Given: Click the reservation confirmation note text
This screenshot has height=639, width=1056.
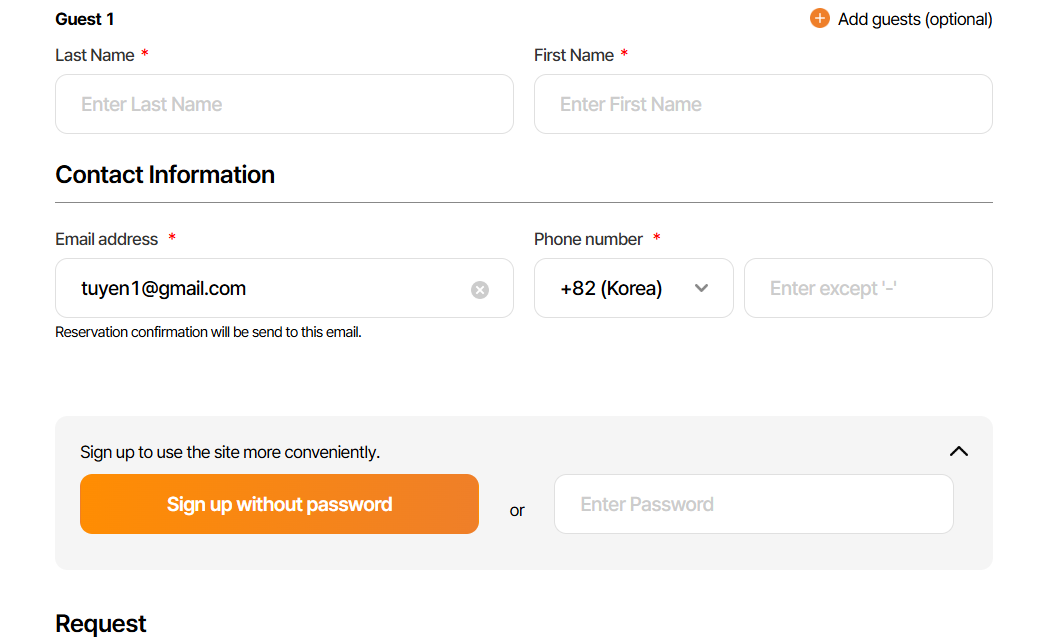Looking at the screenshot, I should [x=208, y=332].
